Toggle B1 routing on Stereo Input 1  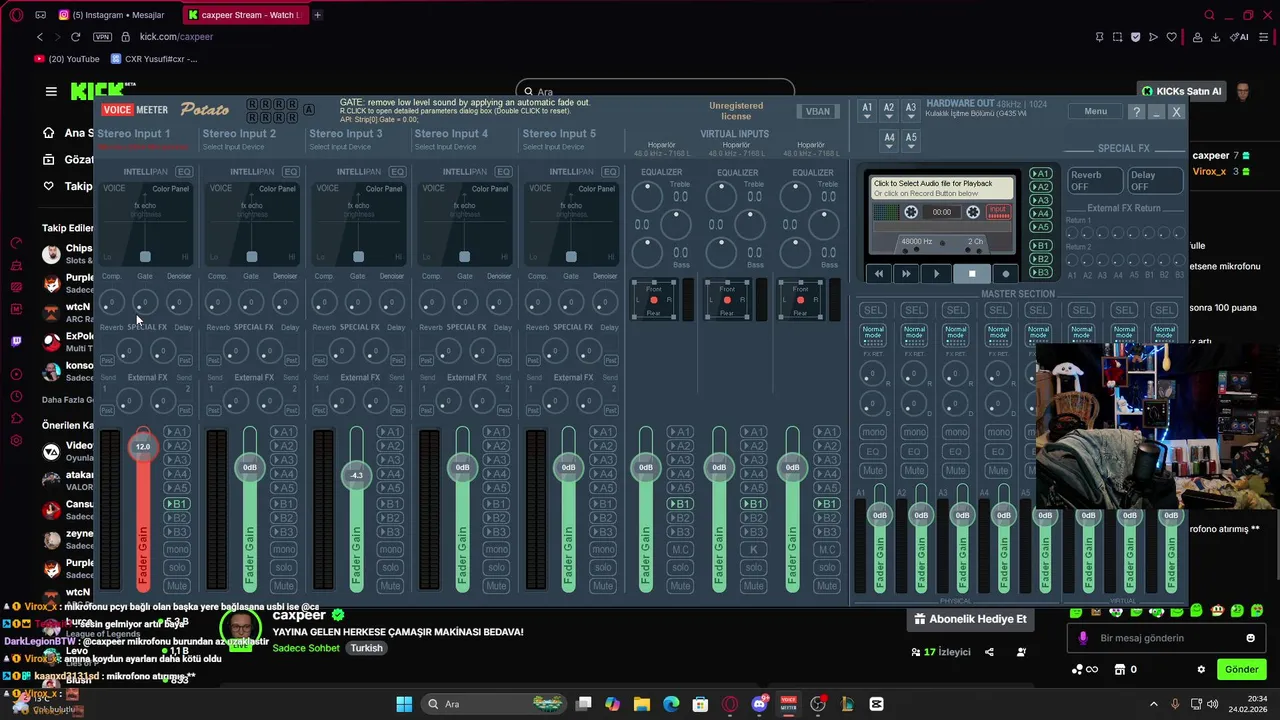177,504
